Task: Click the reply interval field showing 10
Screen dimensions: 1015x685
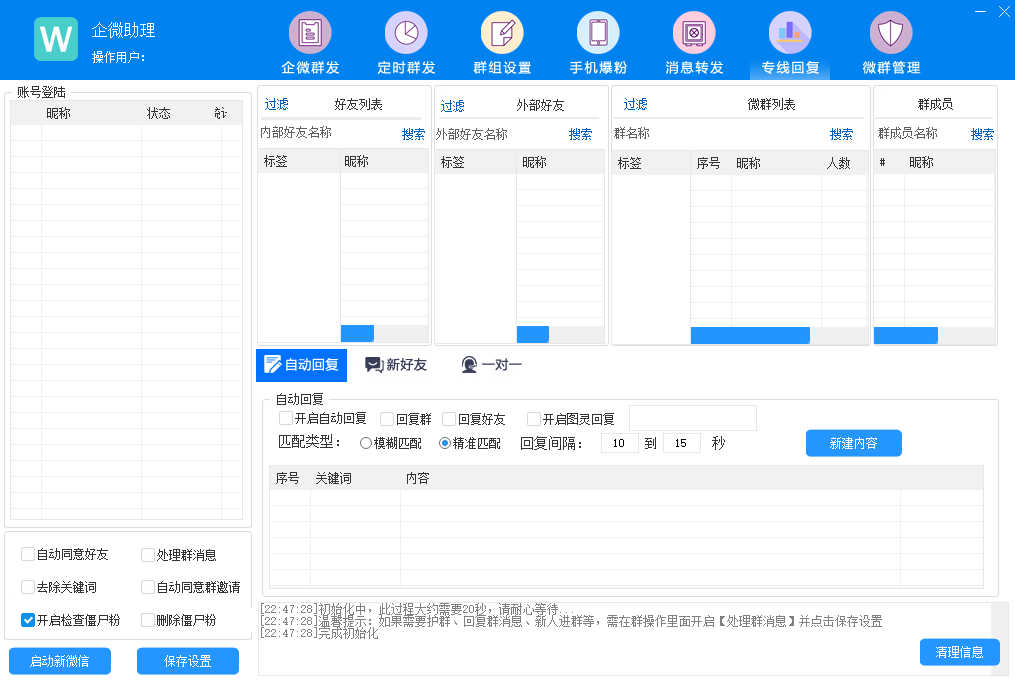Action: coord(619,443)
